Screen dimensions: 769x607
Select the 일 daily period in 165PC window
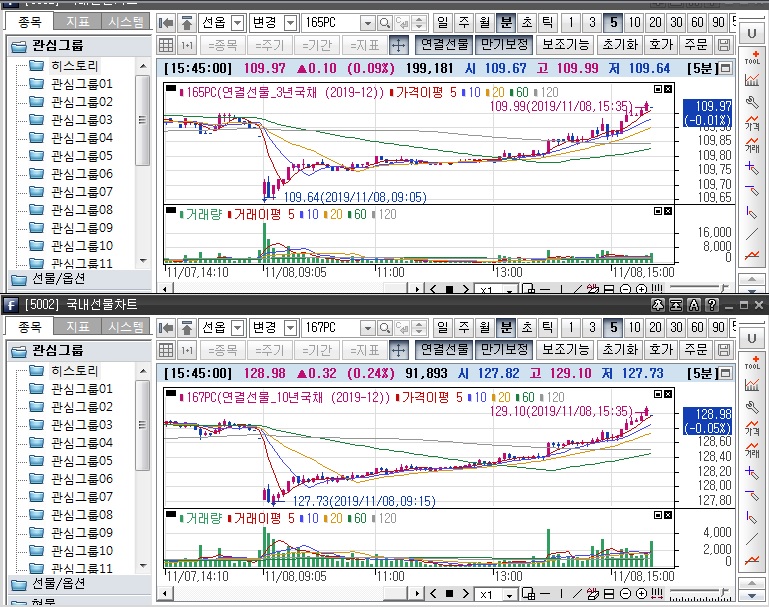442,23
